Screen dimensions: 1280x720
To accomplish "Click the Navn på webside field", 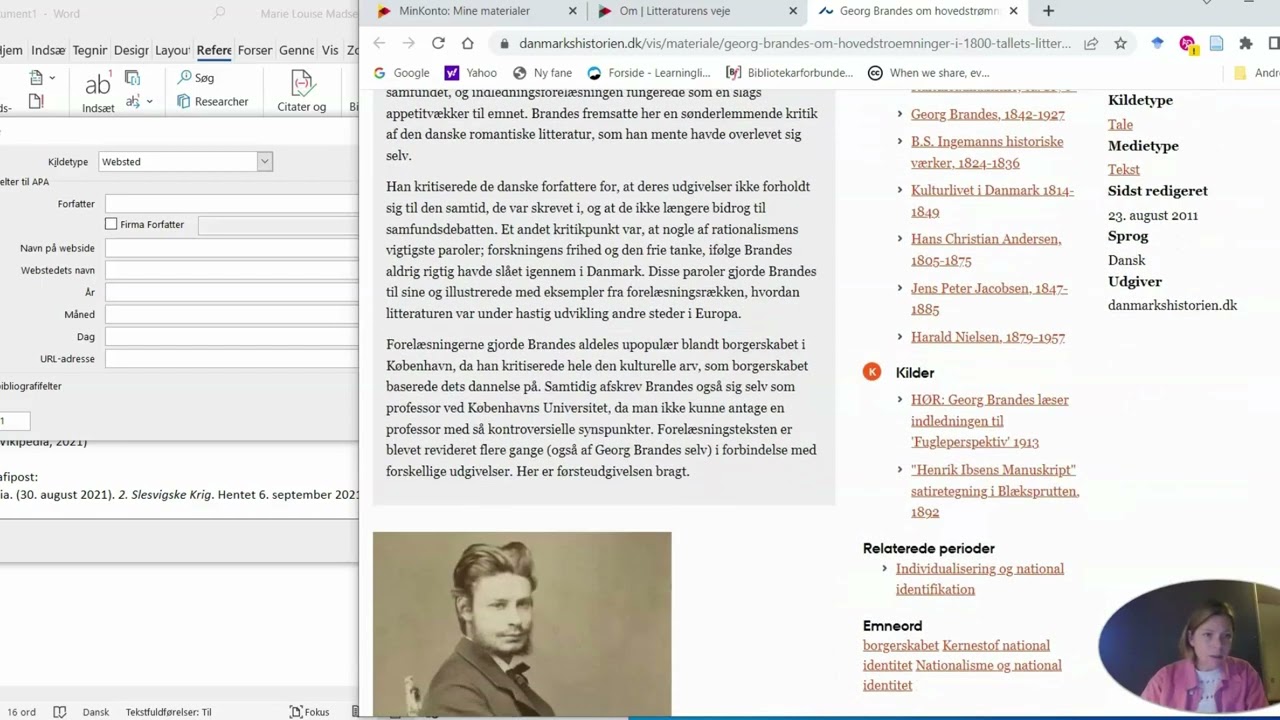I will tap(232, 248).
